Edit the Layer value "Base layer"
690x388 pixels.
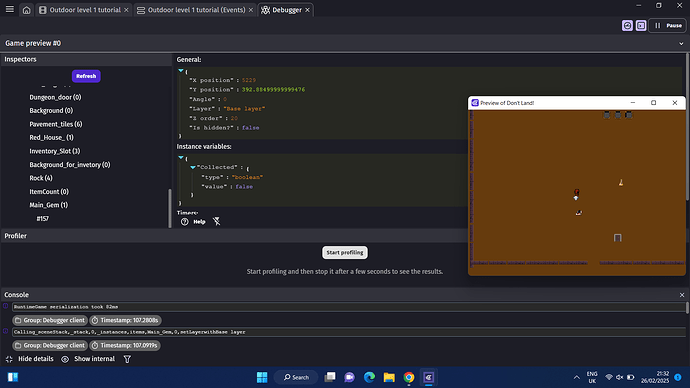pos(244,109)
